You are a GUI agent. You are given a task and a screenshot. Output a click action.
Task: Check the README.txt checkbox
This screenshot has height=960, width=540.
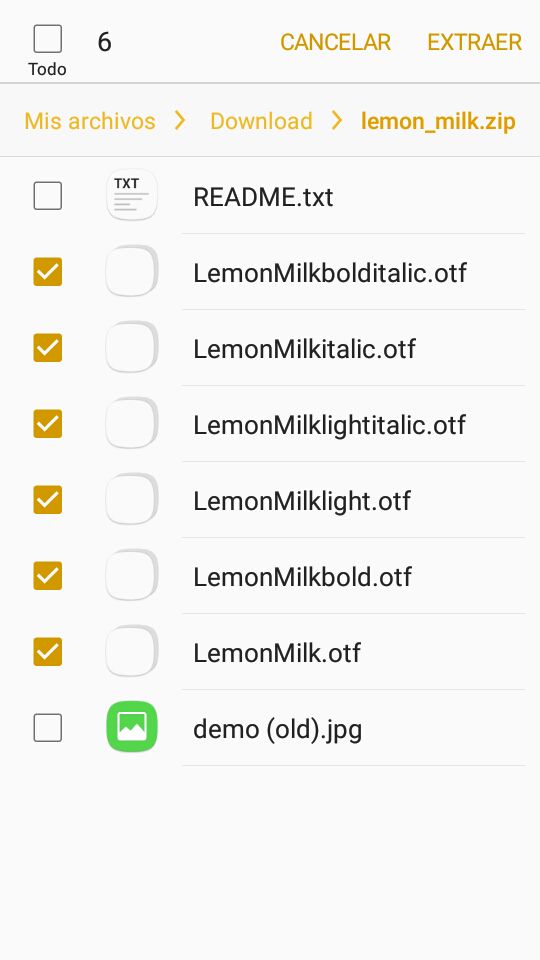(48, 196)
